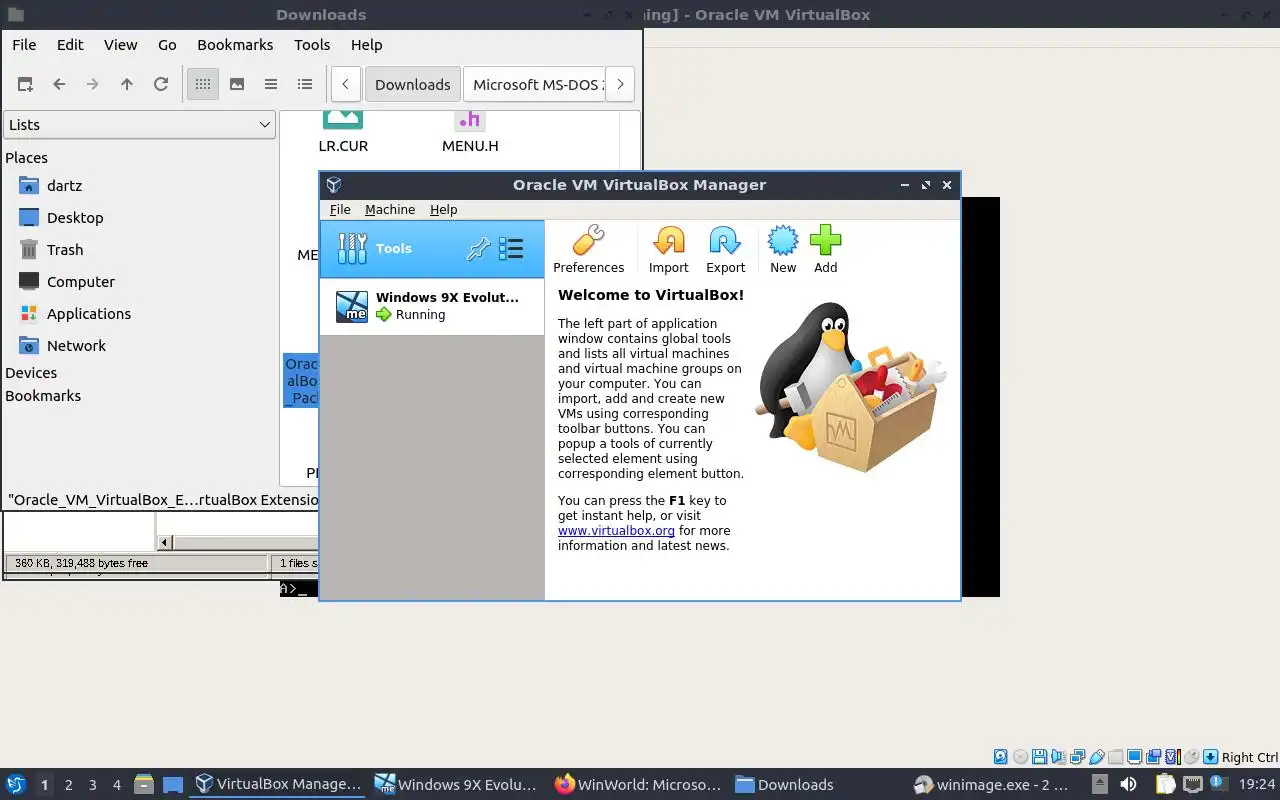The height and width of the screenshot is (800, 1280).
Task: Select the LR.CUR file
Action: pos(343,133)
